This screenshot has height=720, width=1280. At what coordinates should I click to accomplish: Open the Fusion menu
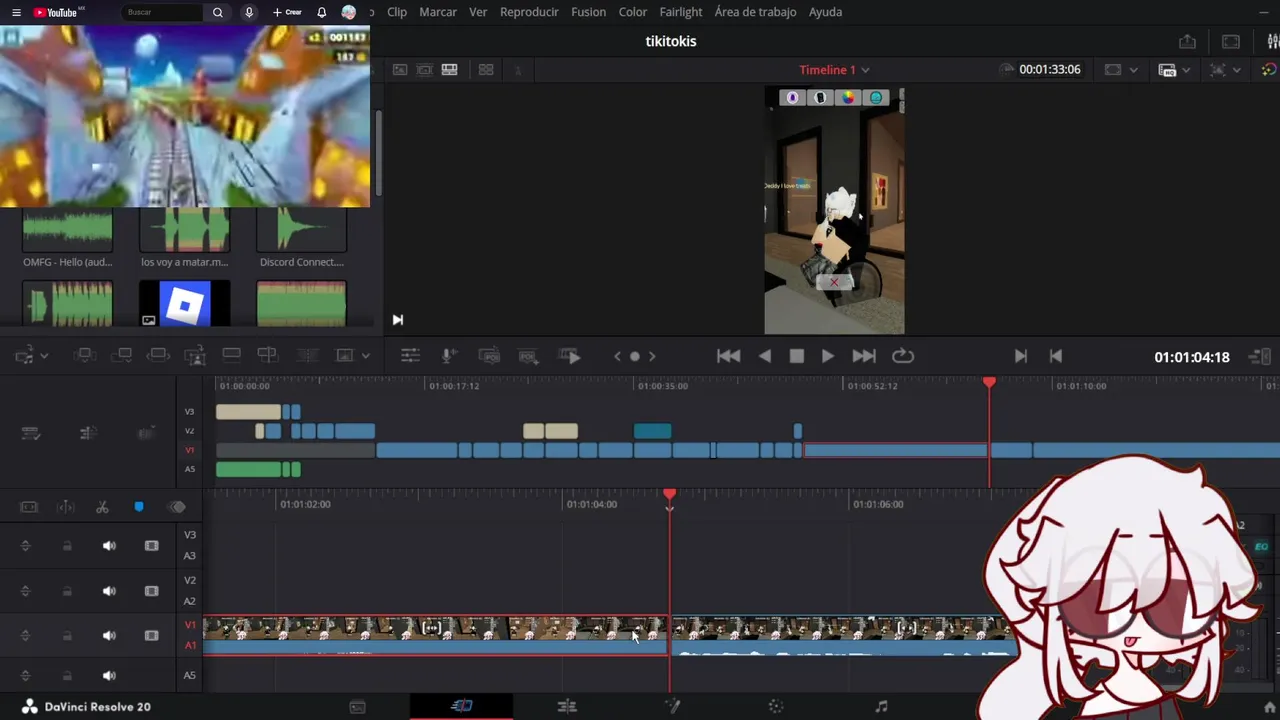(x=588, y=12)
